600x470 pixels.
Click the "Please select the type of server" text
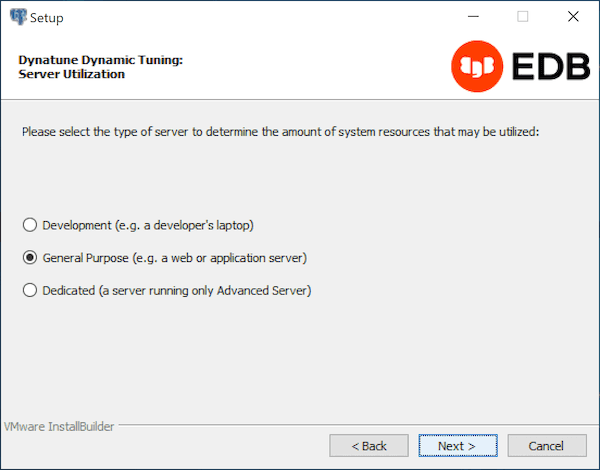(x=280, y=131)
